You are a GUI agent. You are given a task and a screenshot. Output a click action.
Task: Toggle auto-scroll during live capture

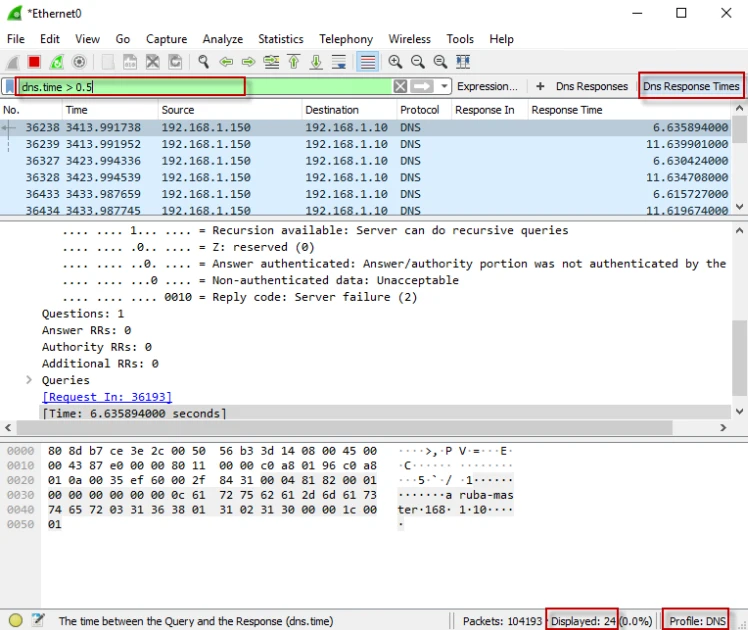(339, 62)
